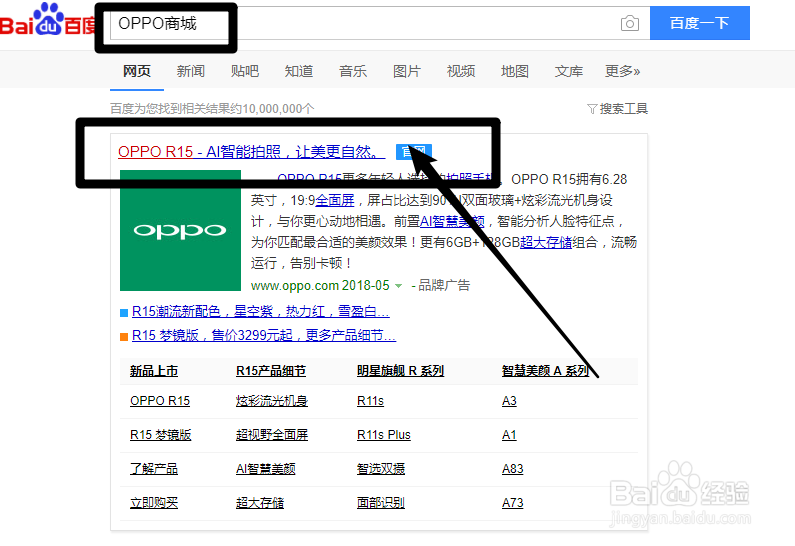This screenshot has width=795, height=546.
Task: Switch to the 图片 tab
Action: coord(407,71)
